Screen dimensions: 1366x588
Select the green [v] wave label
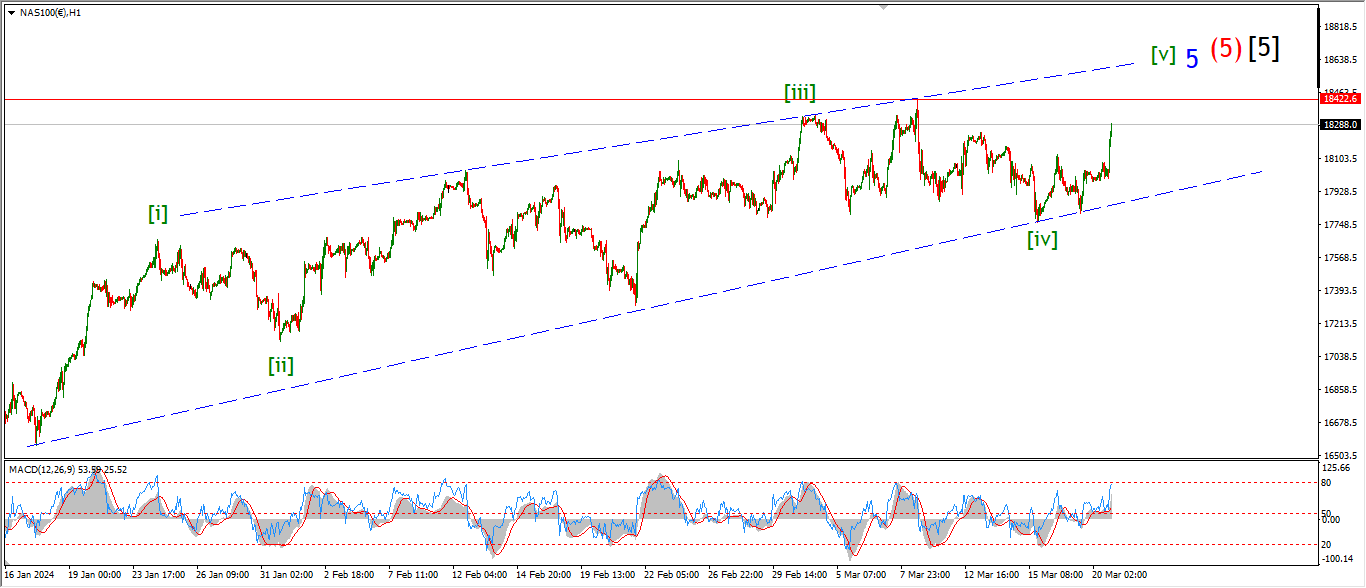click(x=1163, y=55)
